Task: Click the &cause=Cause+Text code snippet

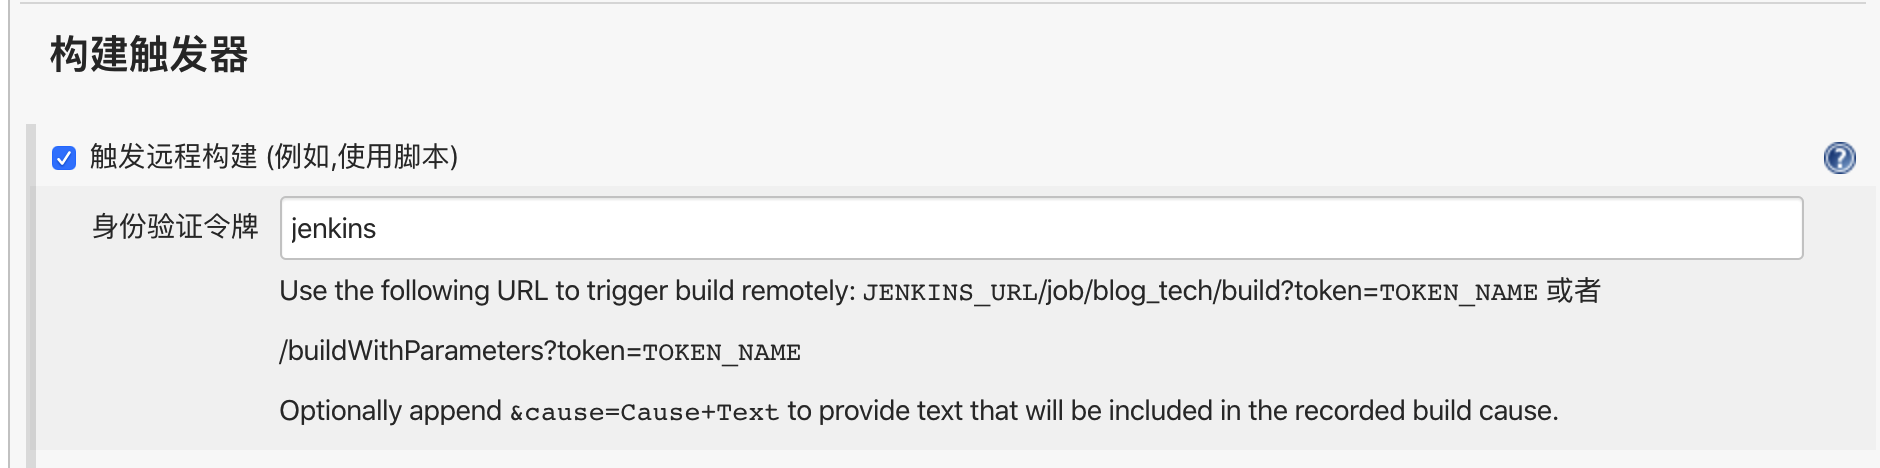Action: coord(644,412)
